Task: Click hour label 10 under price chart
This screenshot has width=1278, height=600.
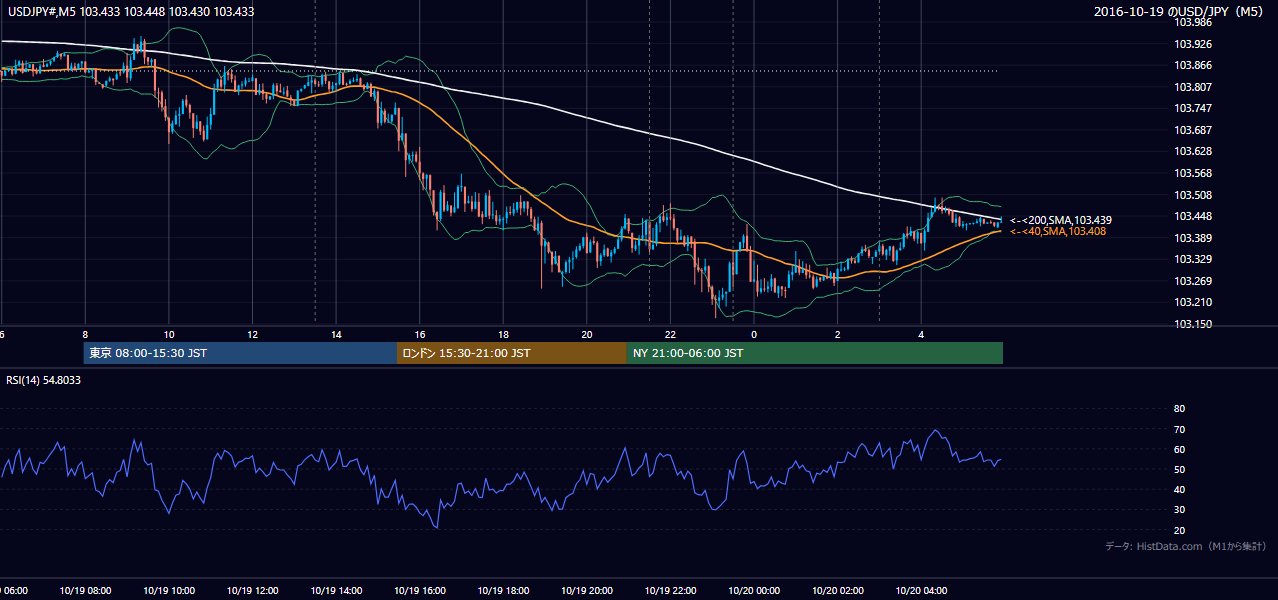Action: point(169,335)
